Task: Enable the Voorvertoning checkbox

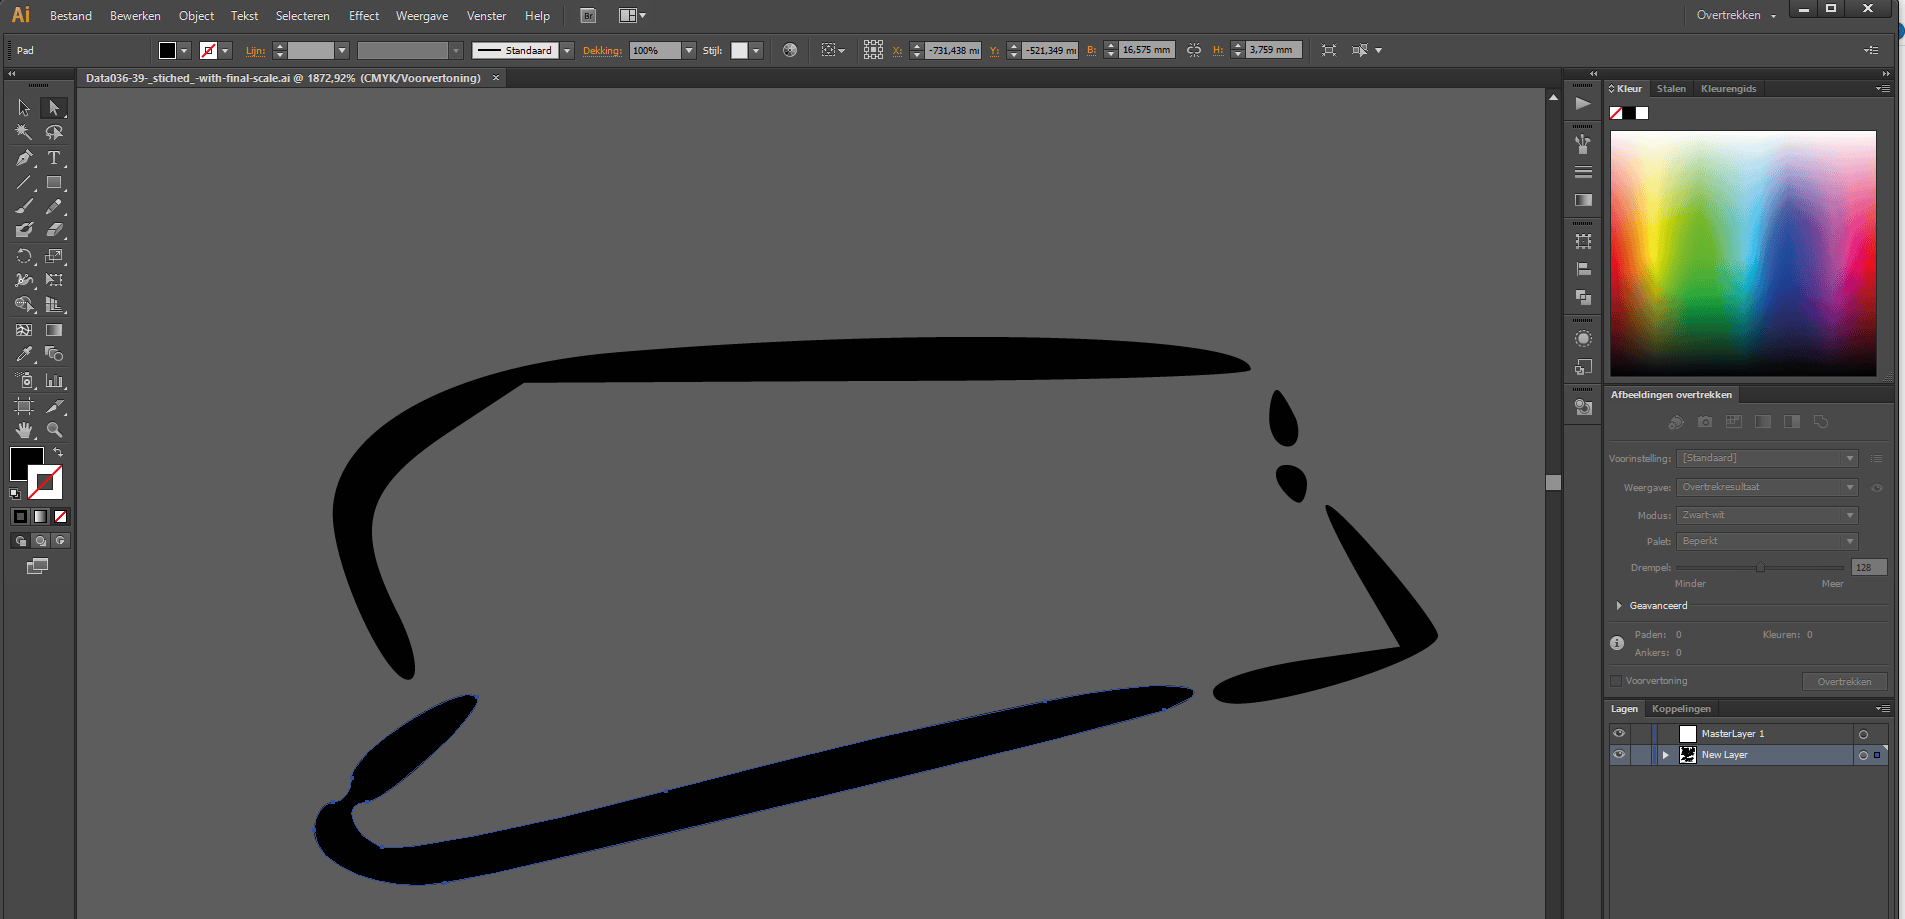Action: [x=1616, y=681]
